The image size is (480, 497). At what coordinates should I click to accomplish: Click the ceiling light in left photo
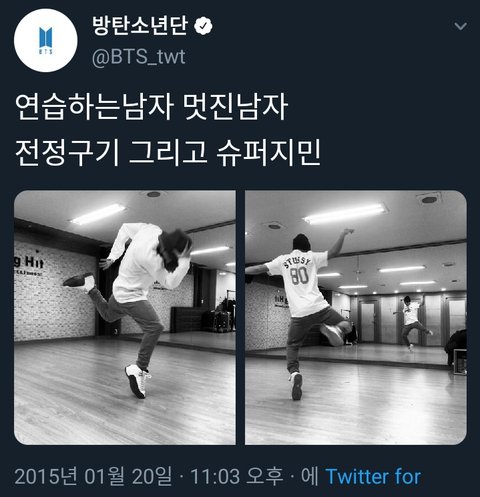click(98, 214)
